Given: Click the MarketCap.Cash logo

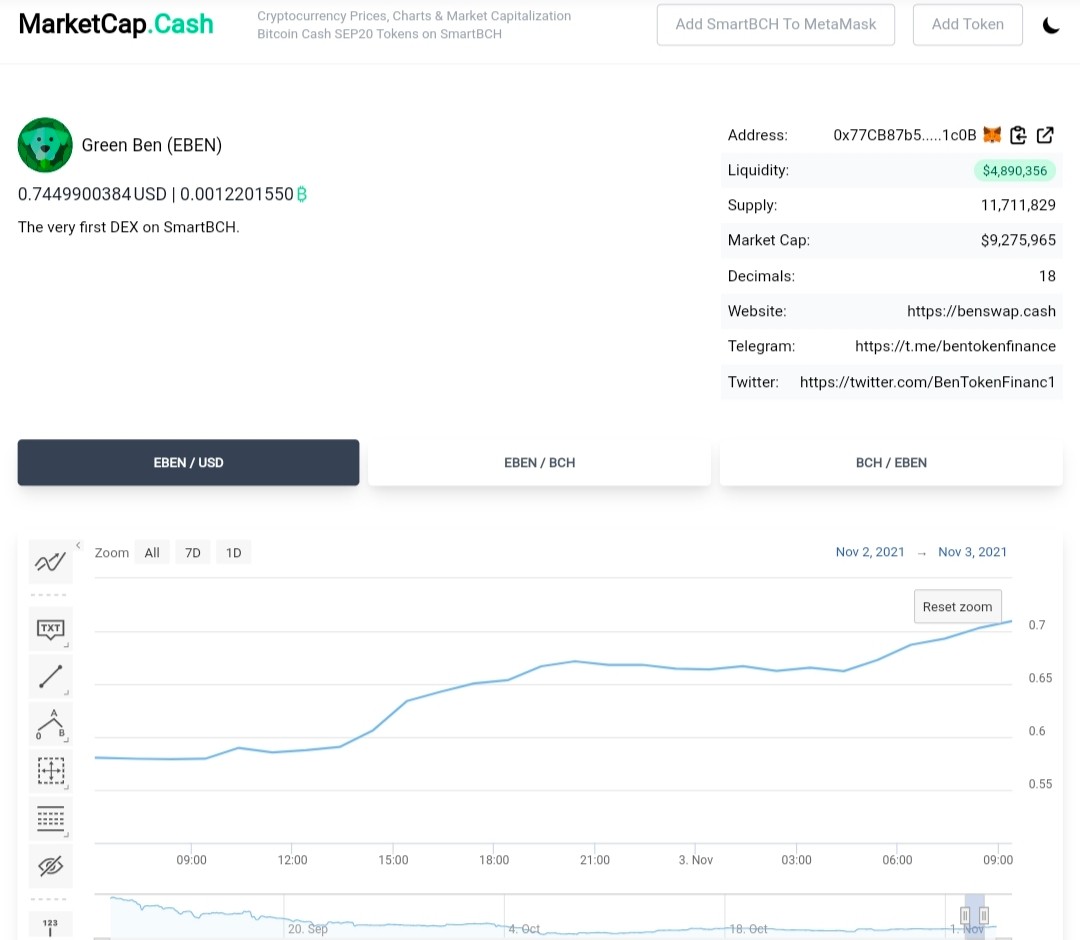Looking at the screenshot, I should coord(116,24).
